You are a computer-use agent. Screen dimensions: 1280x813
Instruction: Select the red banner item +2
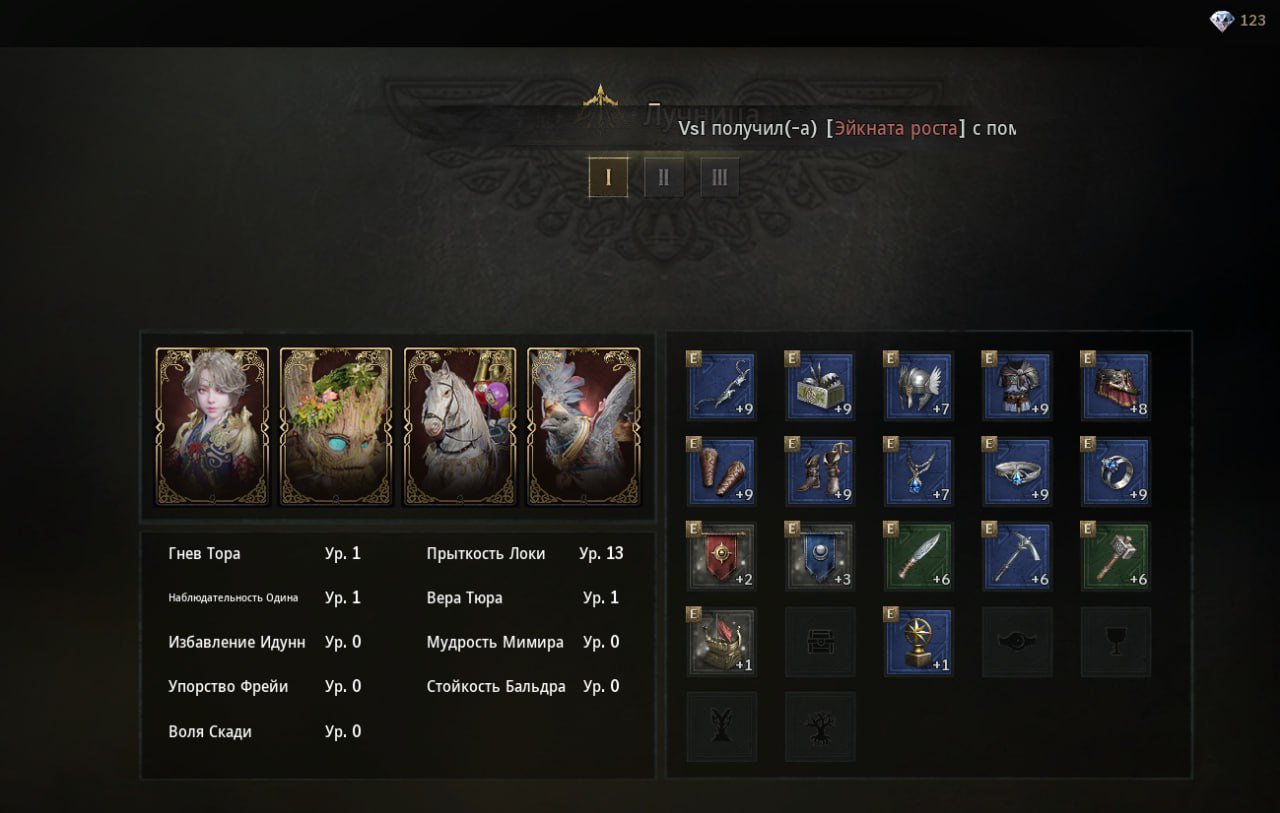pyautogui.click(x=721, y=557)
